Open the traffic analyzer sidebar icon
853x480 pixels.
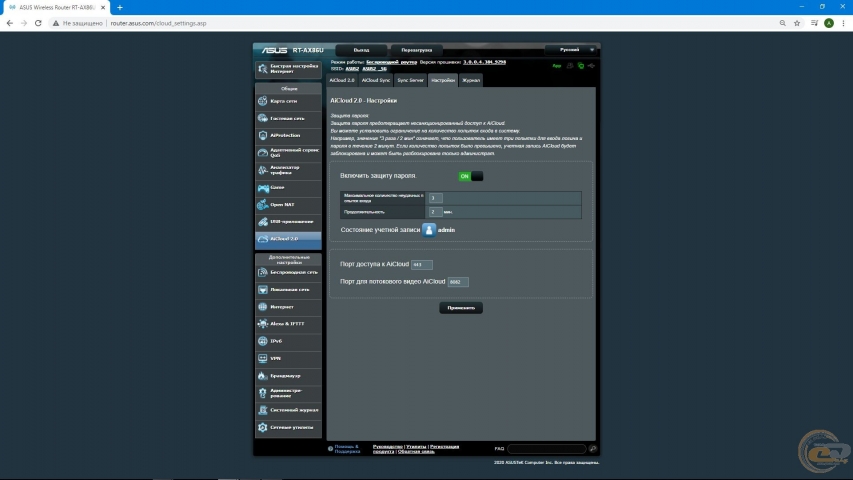[x=263, y=170]
